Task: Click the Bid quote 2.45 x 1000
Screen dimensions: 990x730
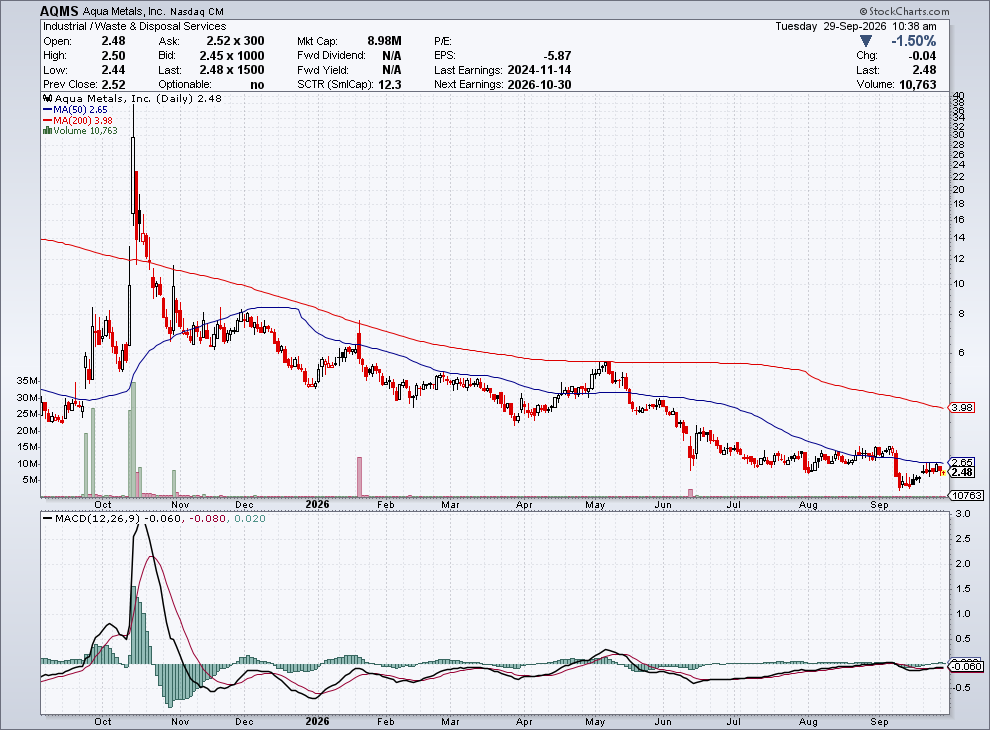Action: coord(232,56)
